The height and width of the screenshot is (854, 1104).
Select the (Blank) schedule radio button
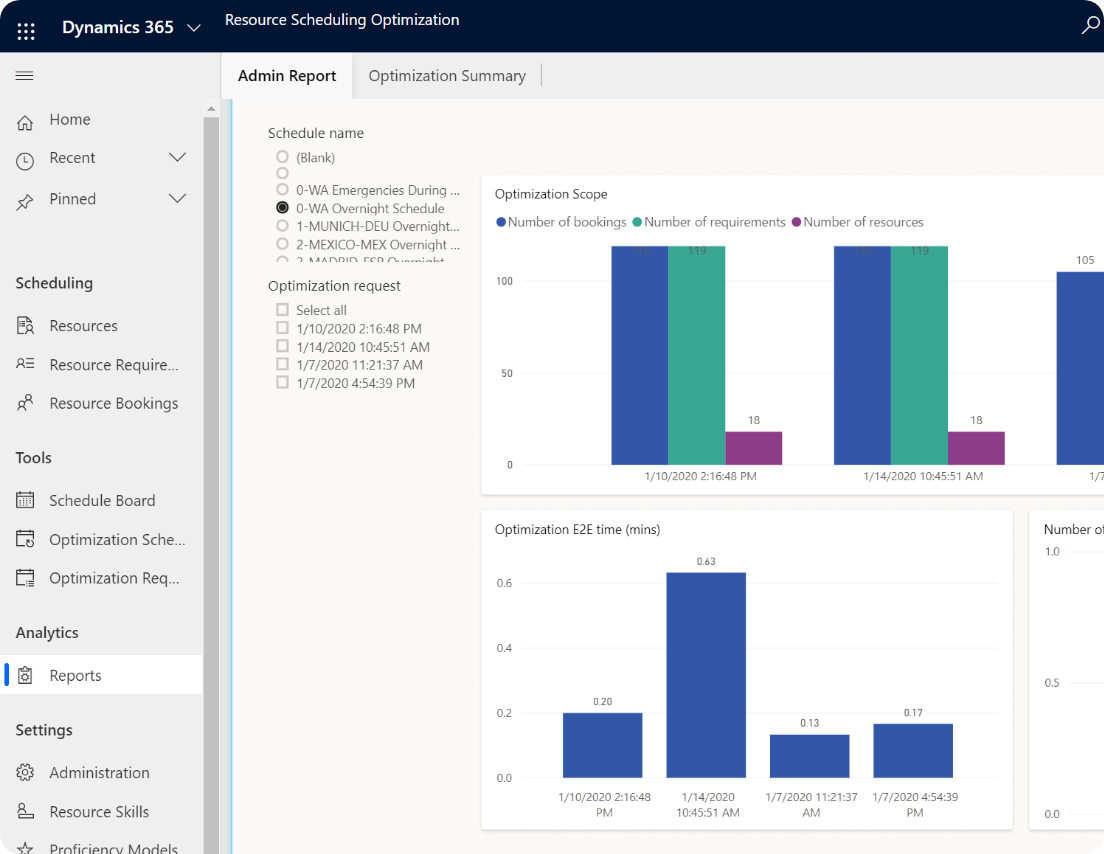283,157
